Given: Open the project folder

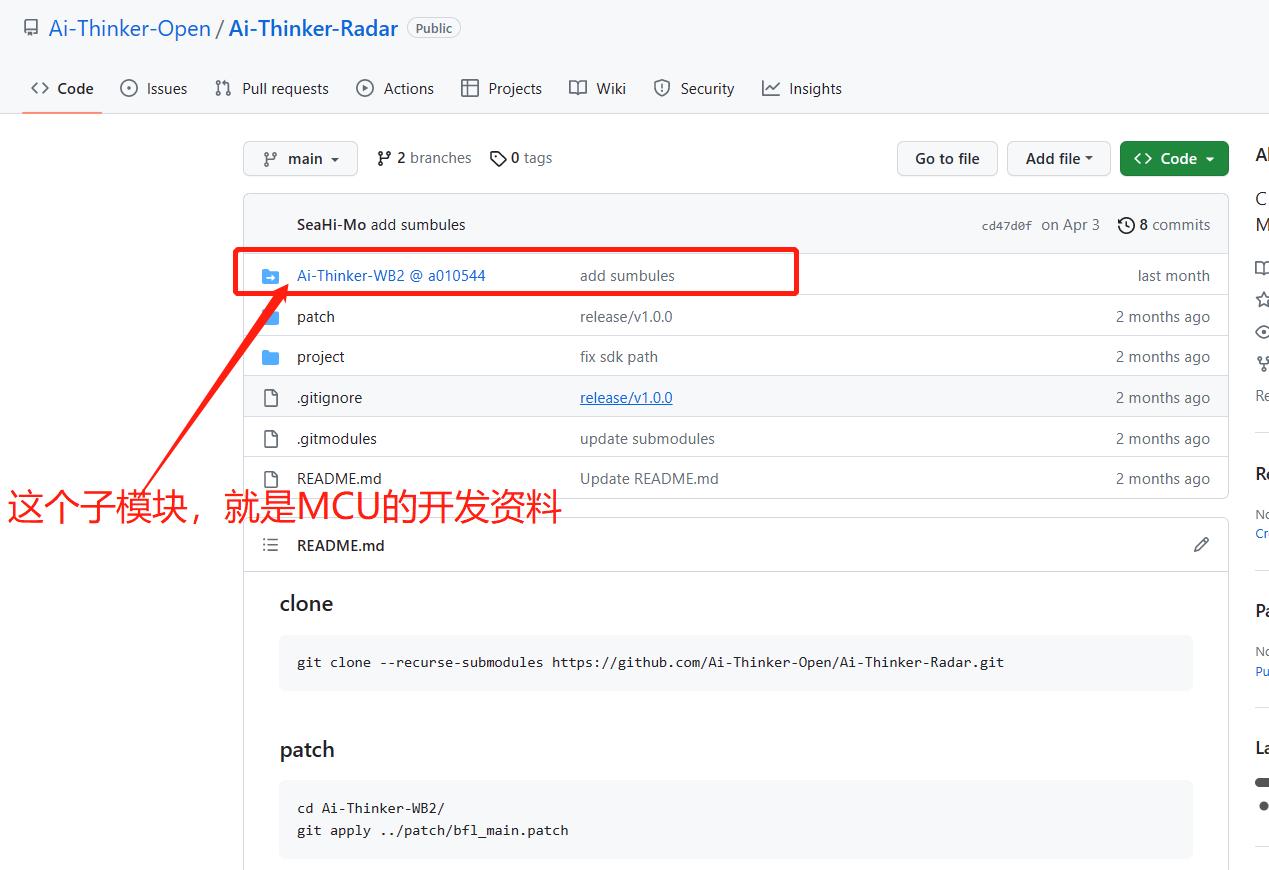Looking at the screenshot, I should tap(320, 357).
